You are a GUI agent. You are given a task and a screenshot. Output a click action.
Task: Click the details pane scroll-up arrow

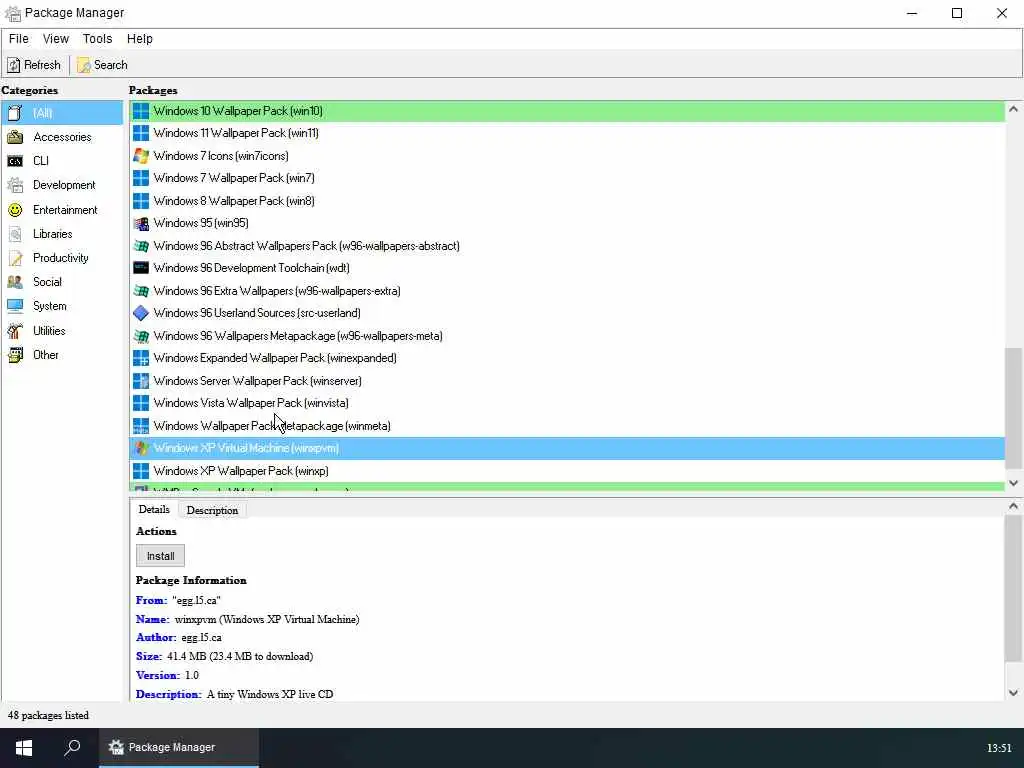1014,506
